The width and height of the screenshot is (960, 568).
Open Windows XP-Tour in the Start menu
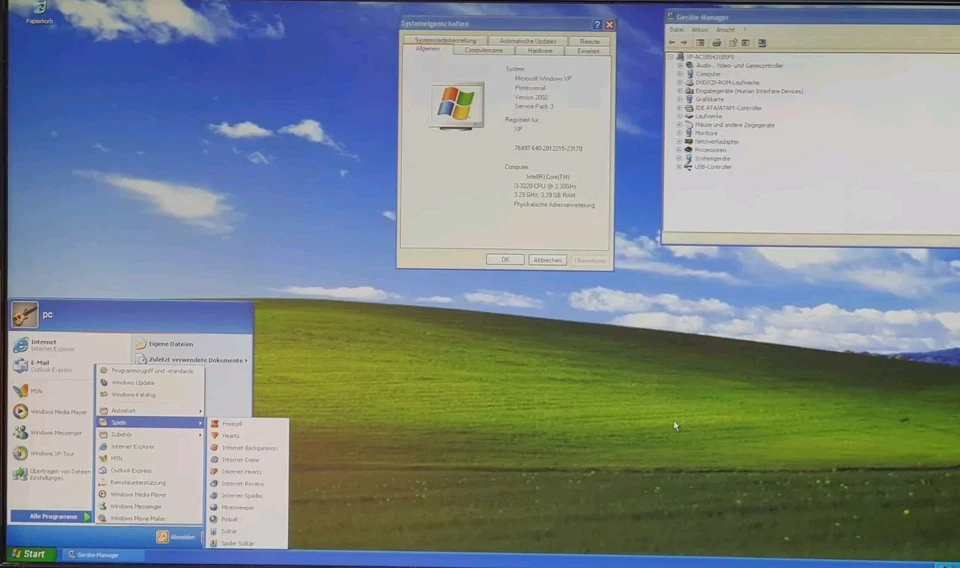[51, 454]
